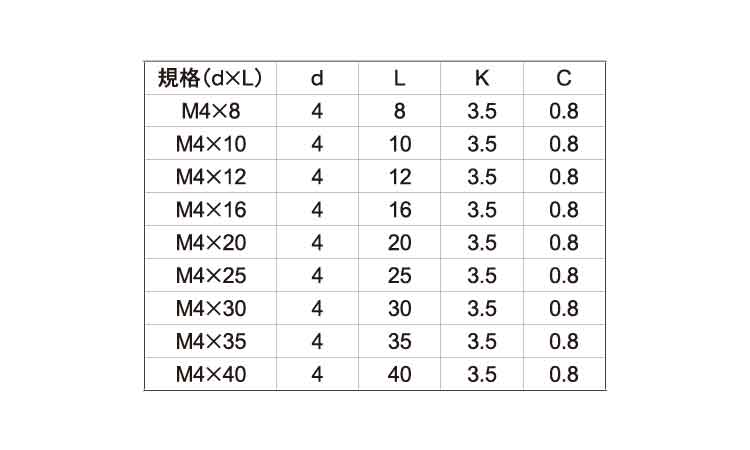Screen dimensions: 750x450
Task: Click the L column header
Action: pos(400,78)
